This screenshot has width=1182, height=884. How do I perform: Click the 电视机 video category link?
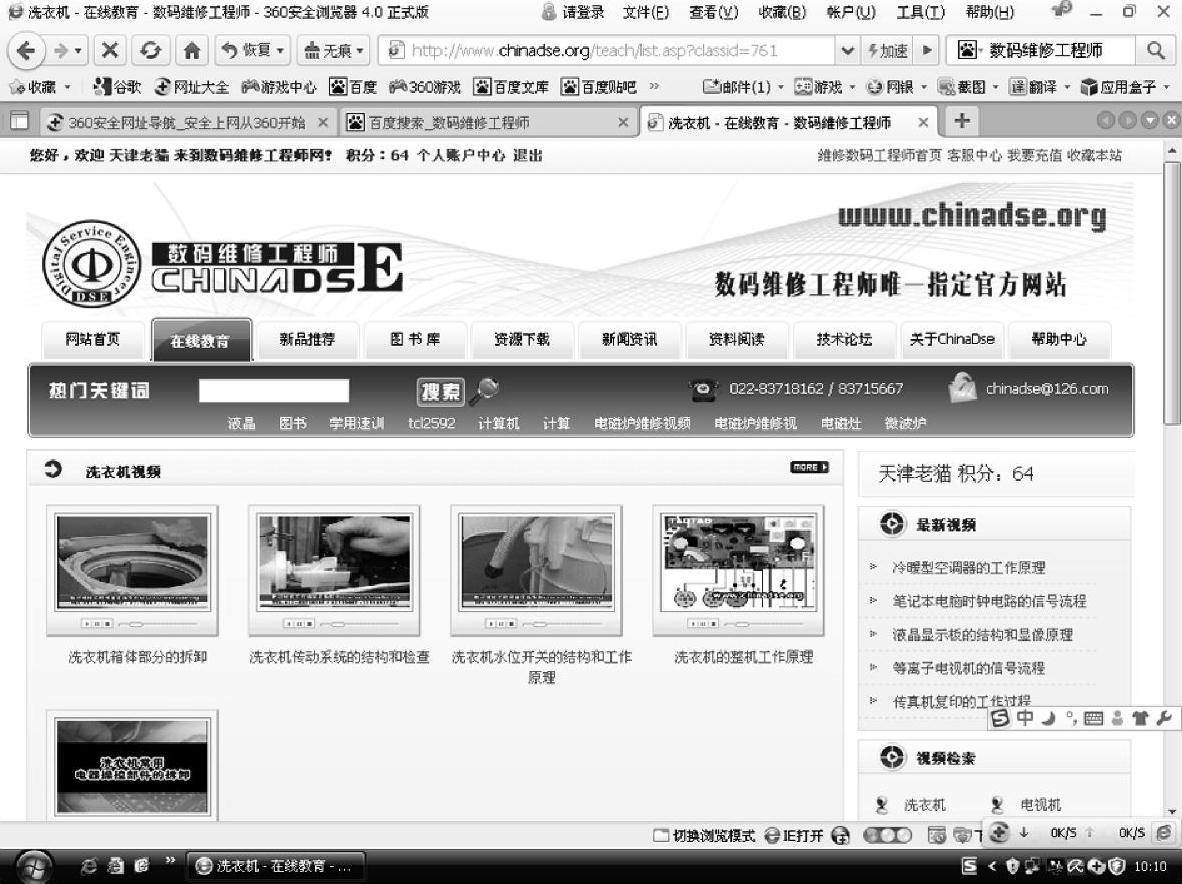(x=1040, y=805)
